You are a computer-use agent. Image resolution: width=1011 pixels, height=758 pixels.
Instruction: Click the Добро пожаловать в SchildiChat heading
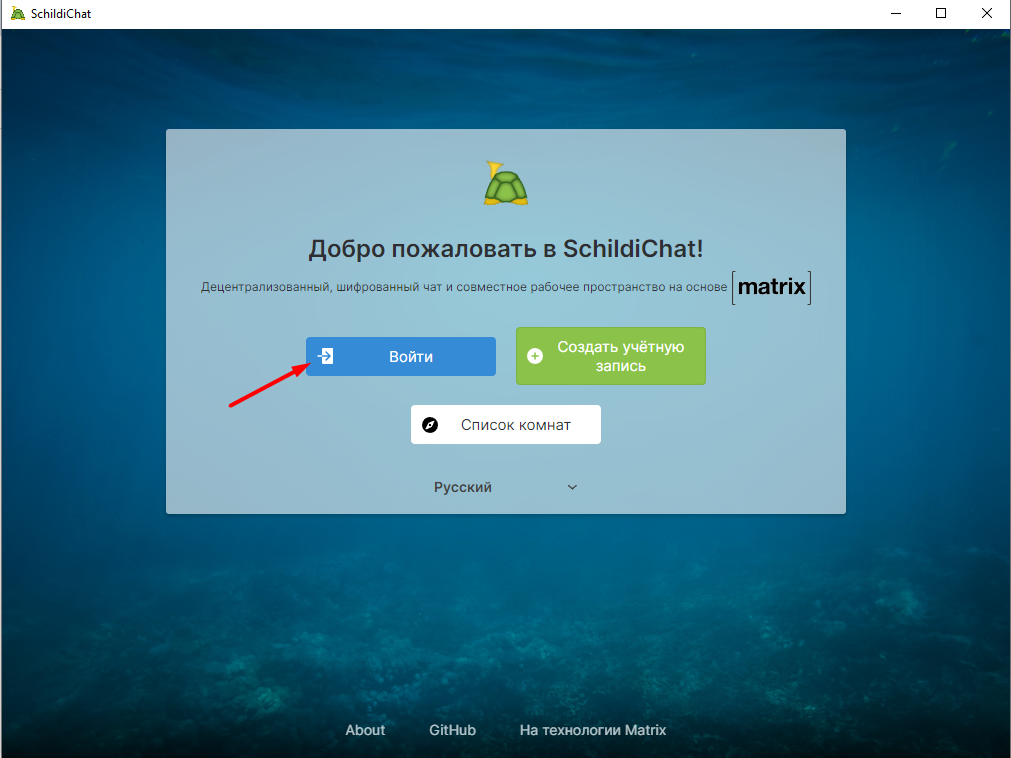point(506,249)
